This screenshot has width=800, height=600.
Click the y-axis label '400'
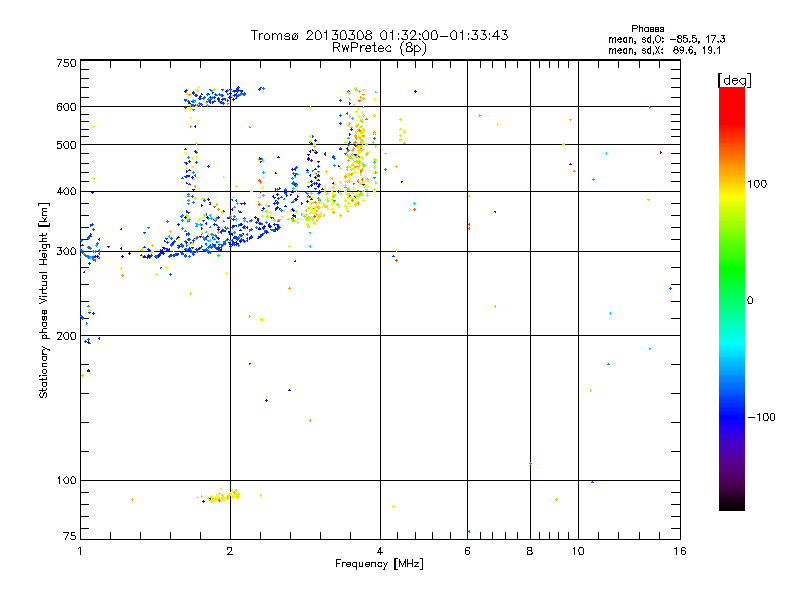click(66, 192)
